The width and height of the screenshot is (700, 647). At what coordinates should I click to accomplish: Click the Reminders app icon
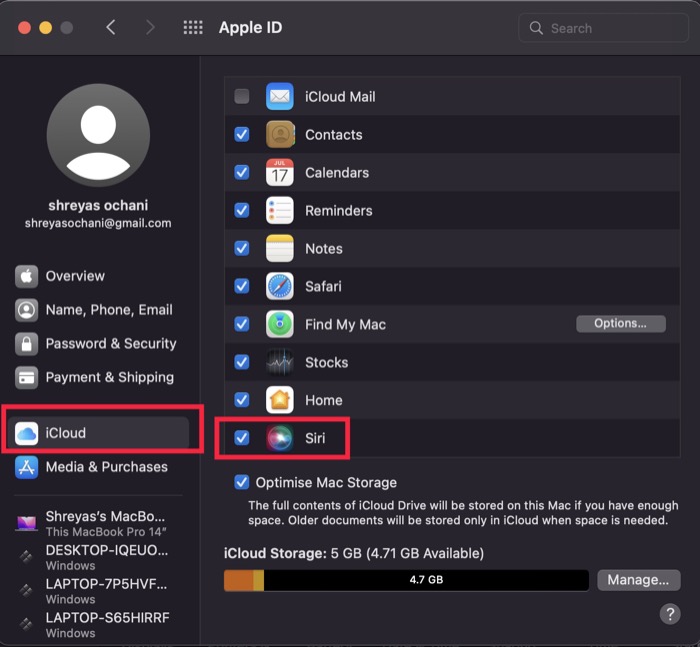(279, 210)
